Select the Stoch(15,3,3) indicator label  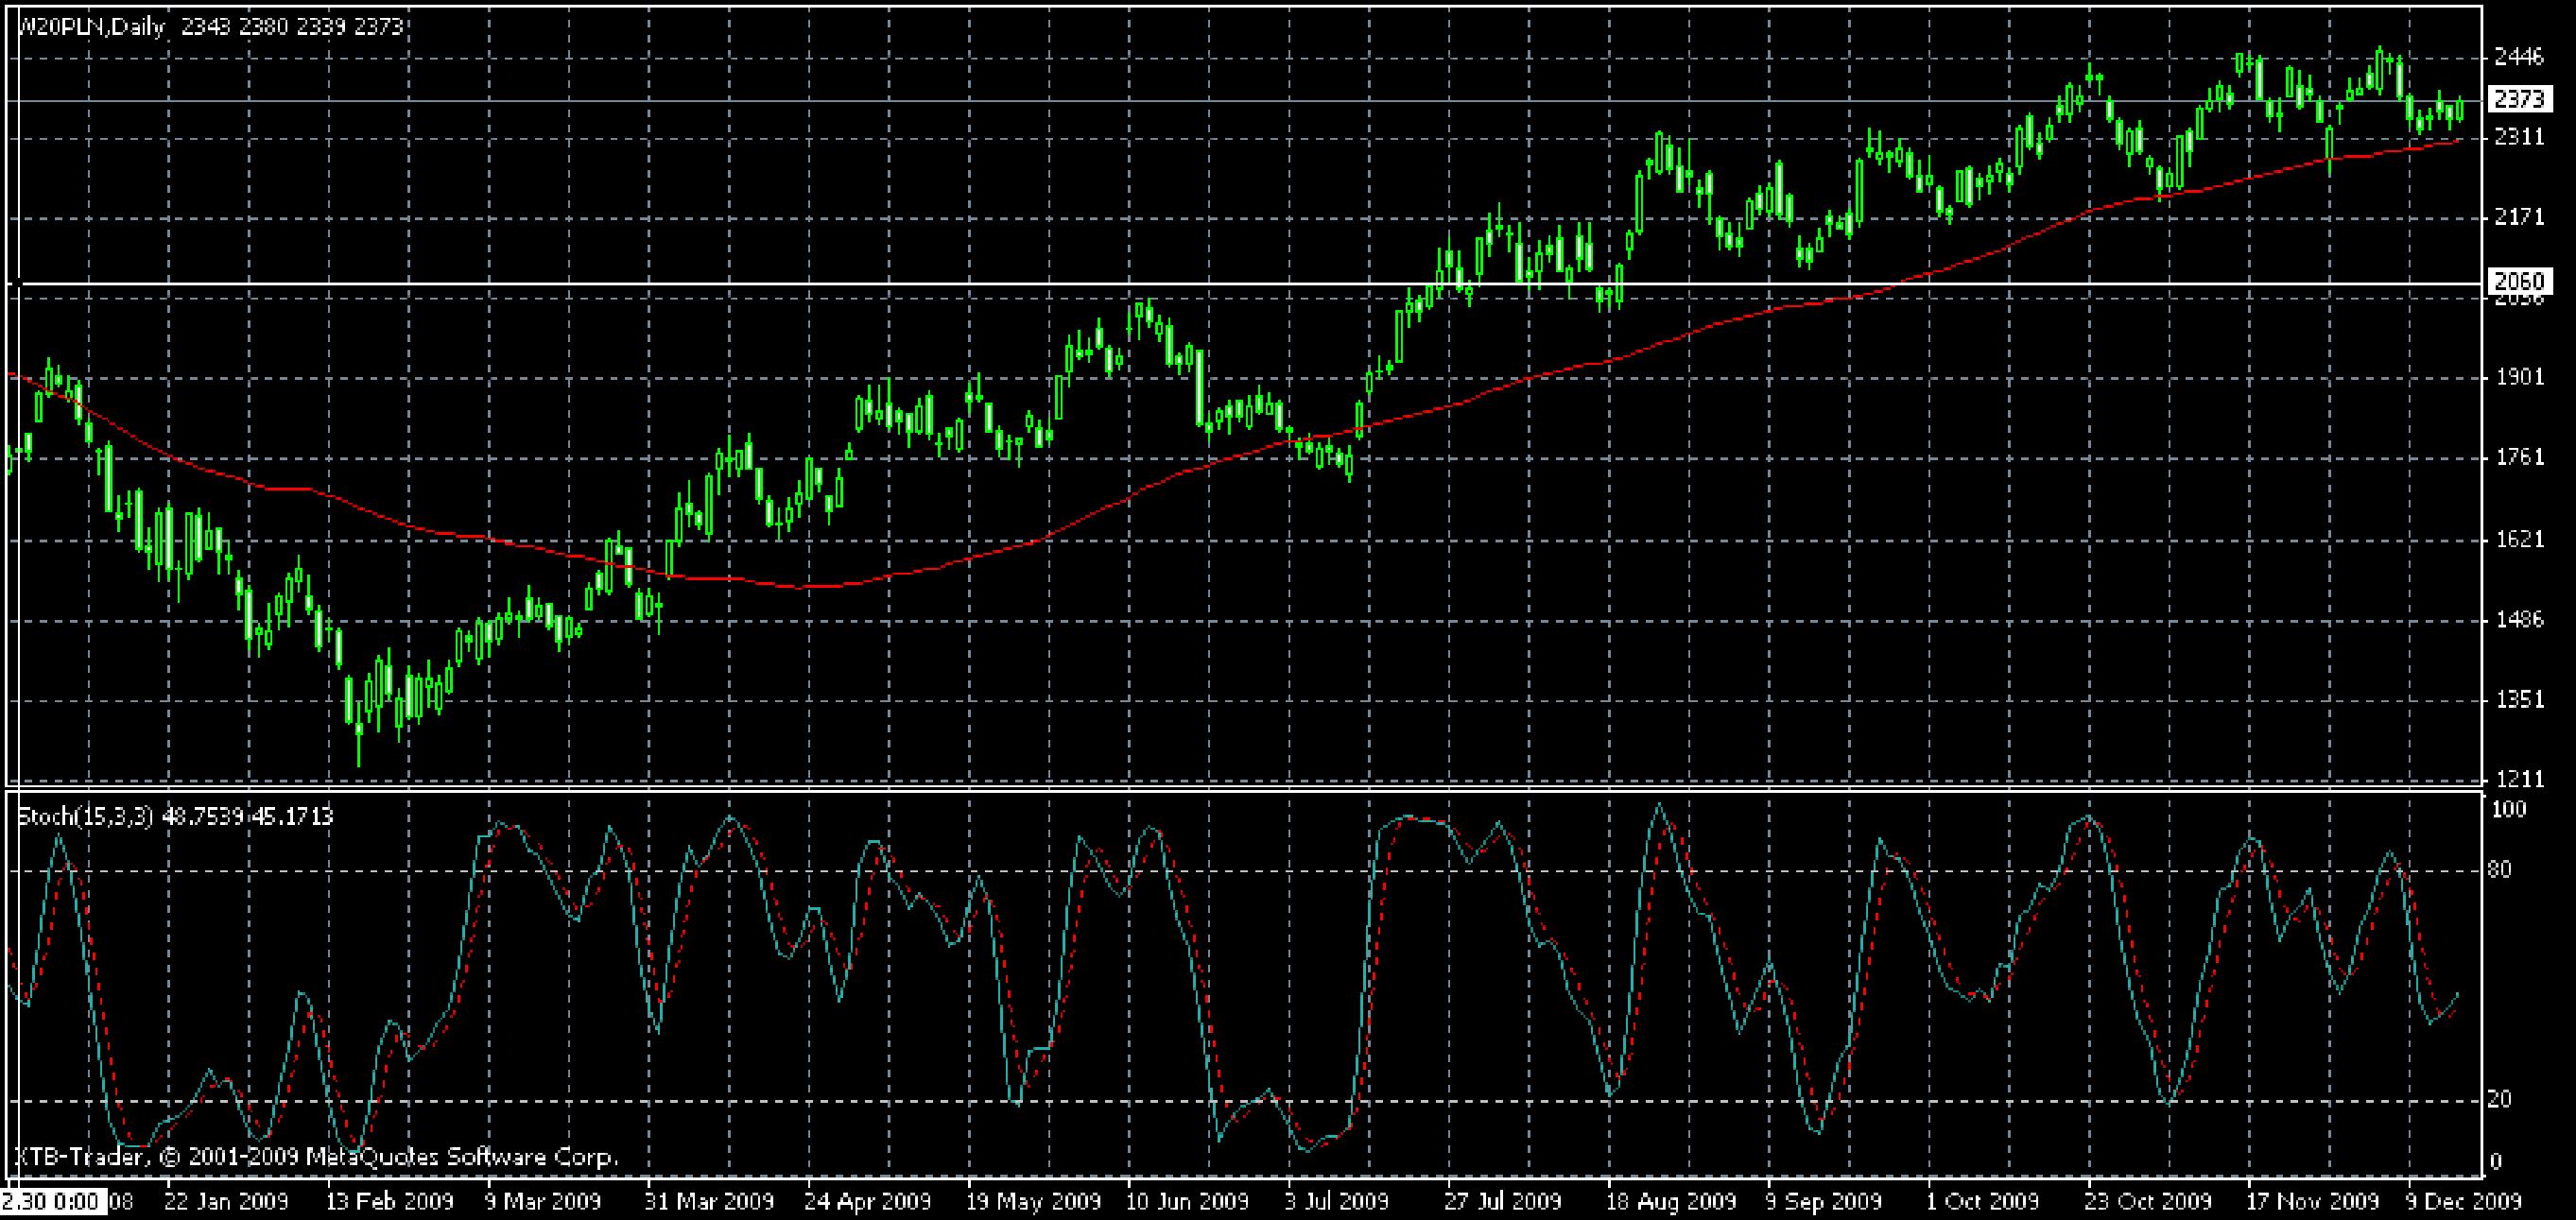coord(85,816)
